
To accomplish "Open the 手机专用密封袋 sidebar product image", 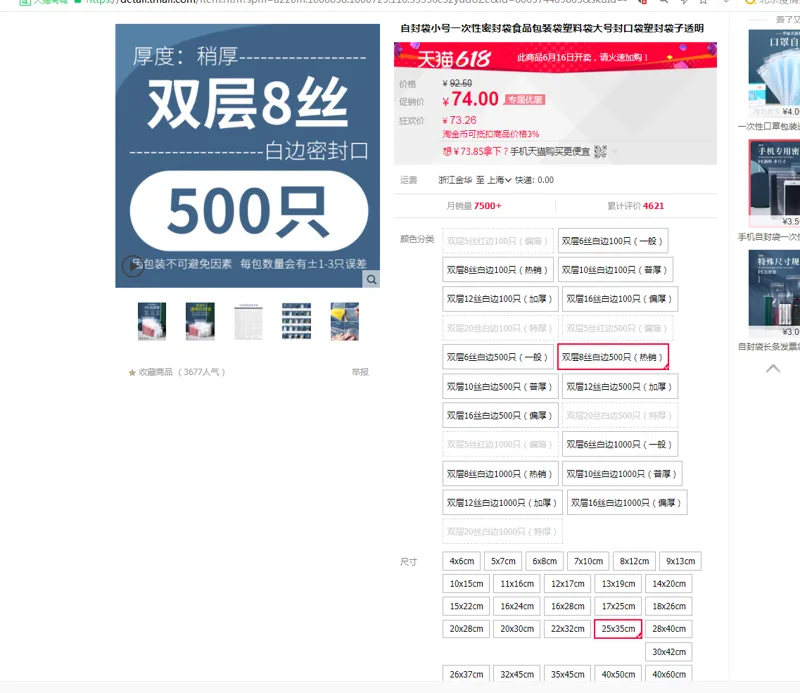I will (x=774, y=183).
